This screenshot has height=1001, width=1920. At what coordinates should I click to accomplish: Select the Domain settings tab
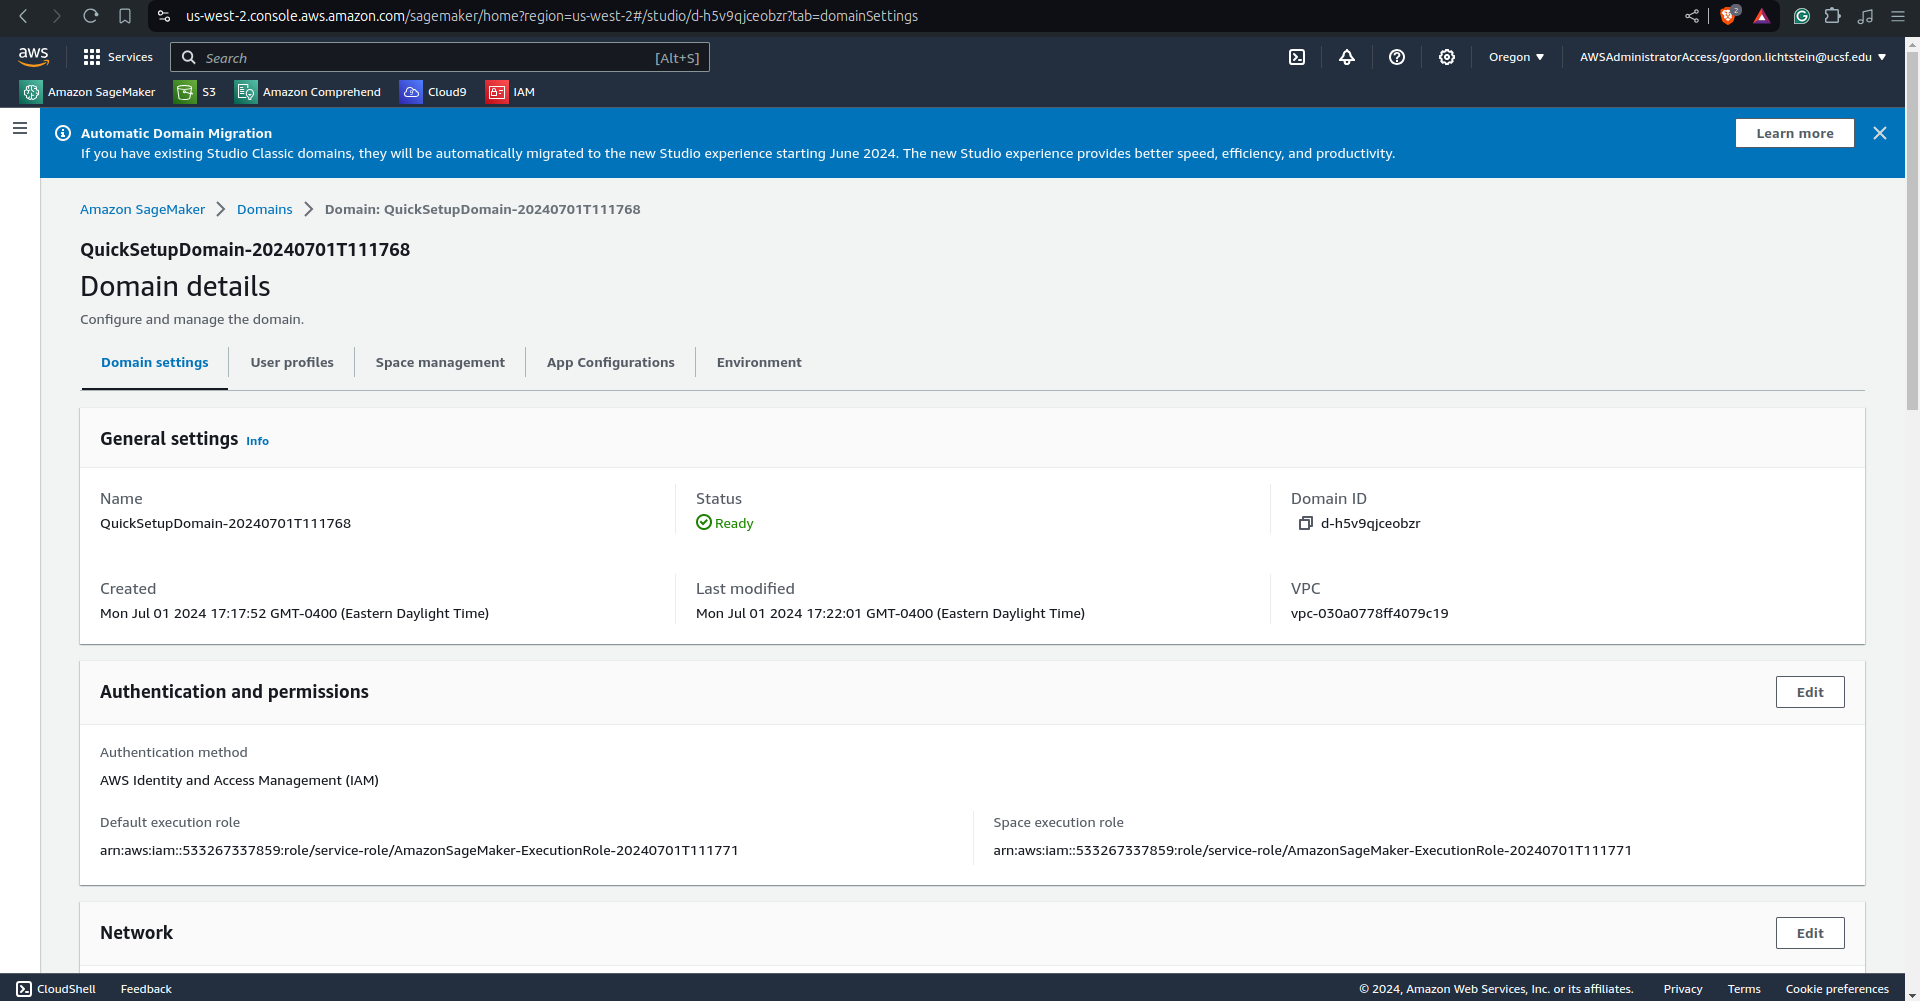point(155,363)
